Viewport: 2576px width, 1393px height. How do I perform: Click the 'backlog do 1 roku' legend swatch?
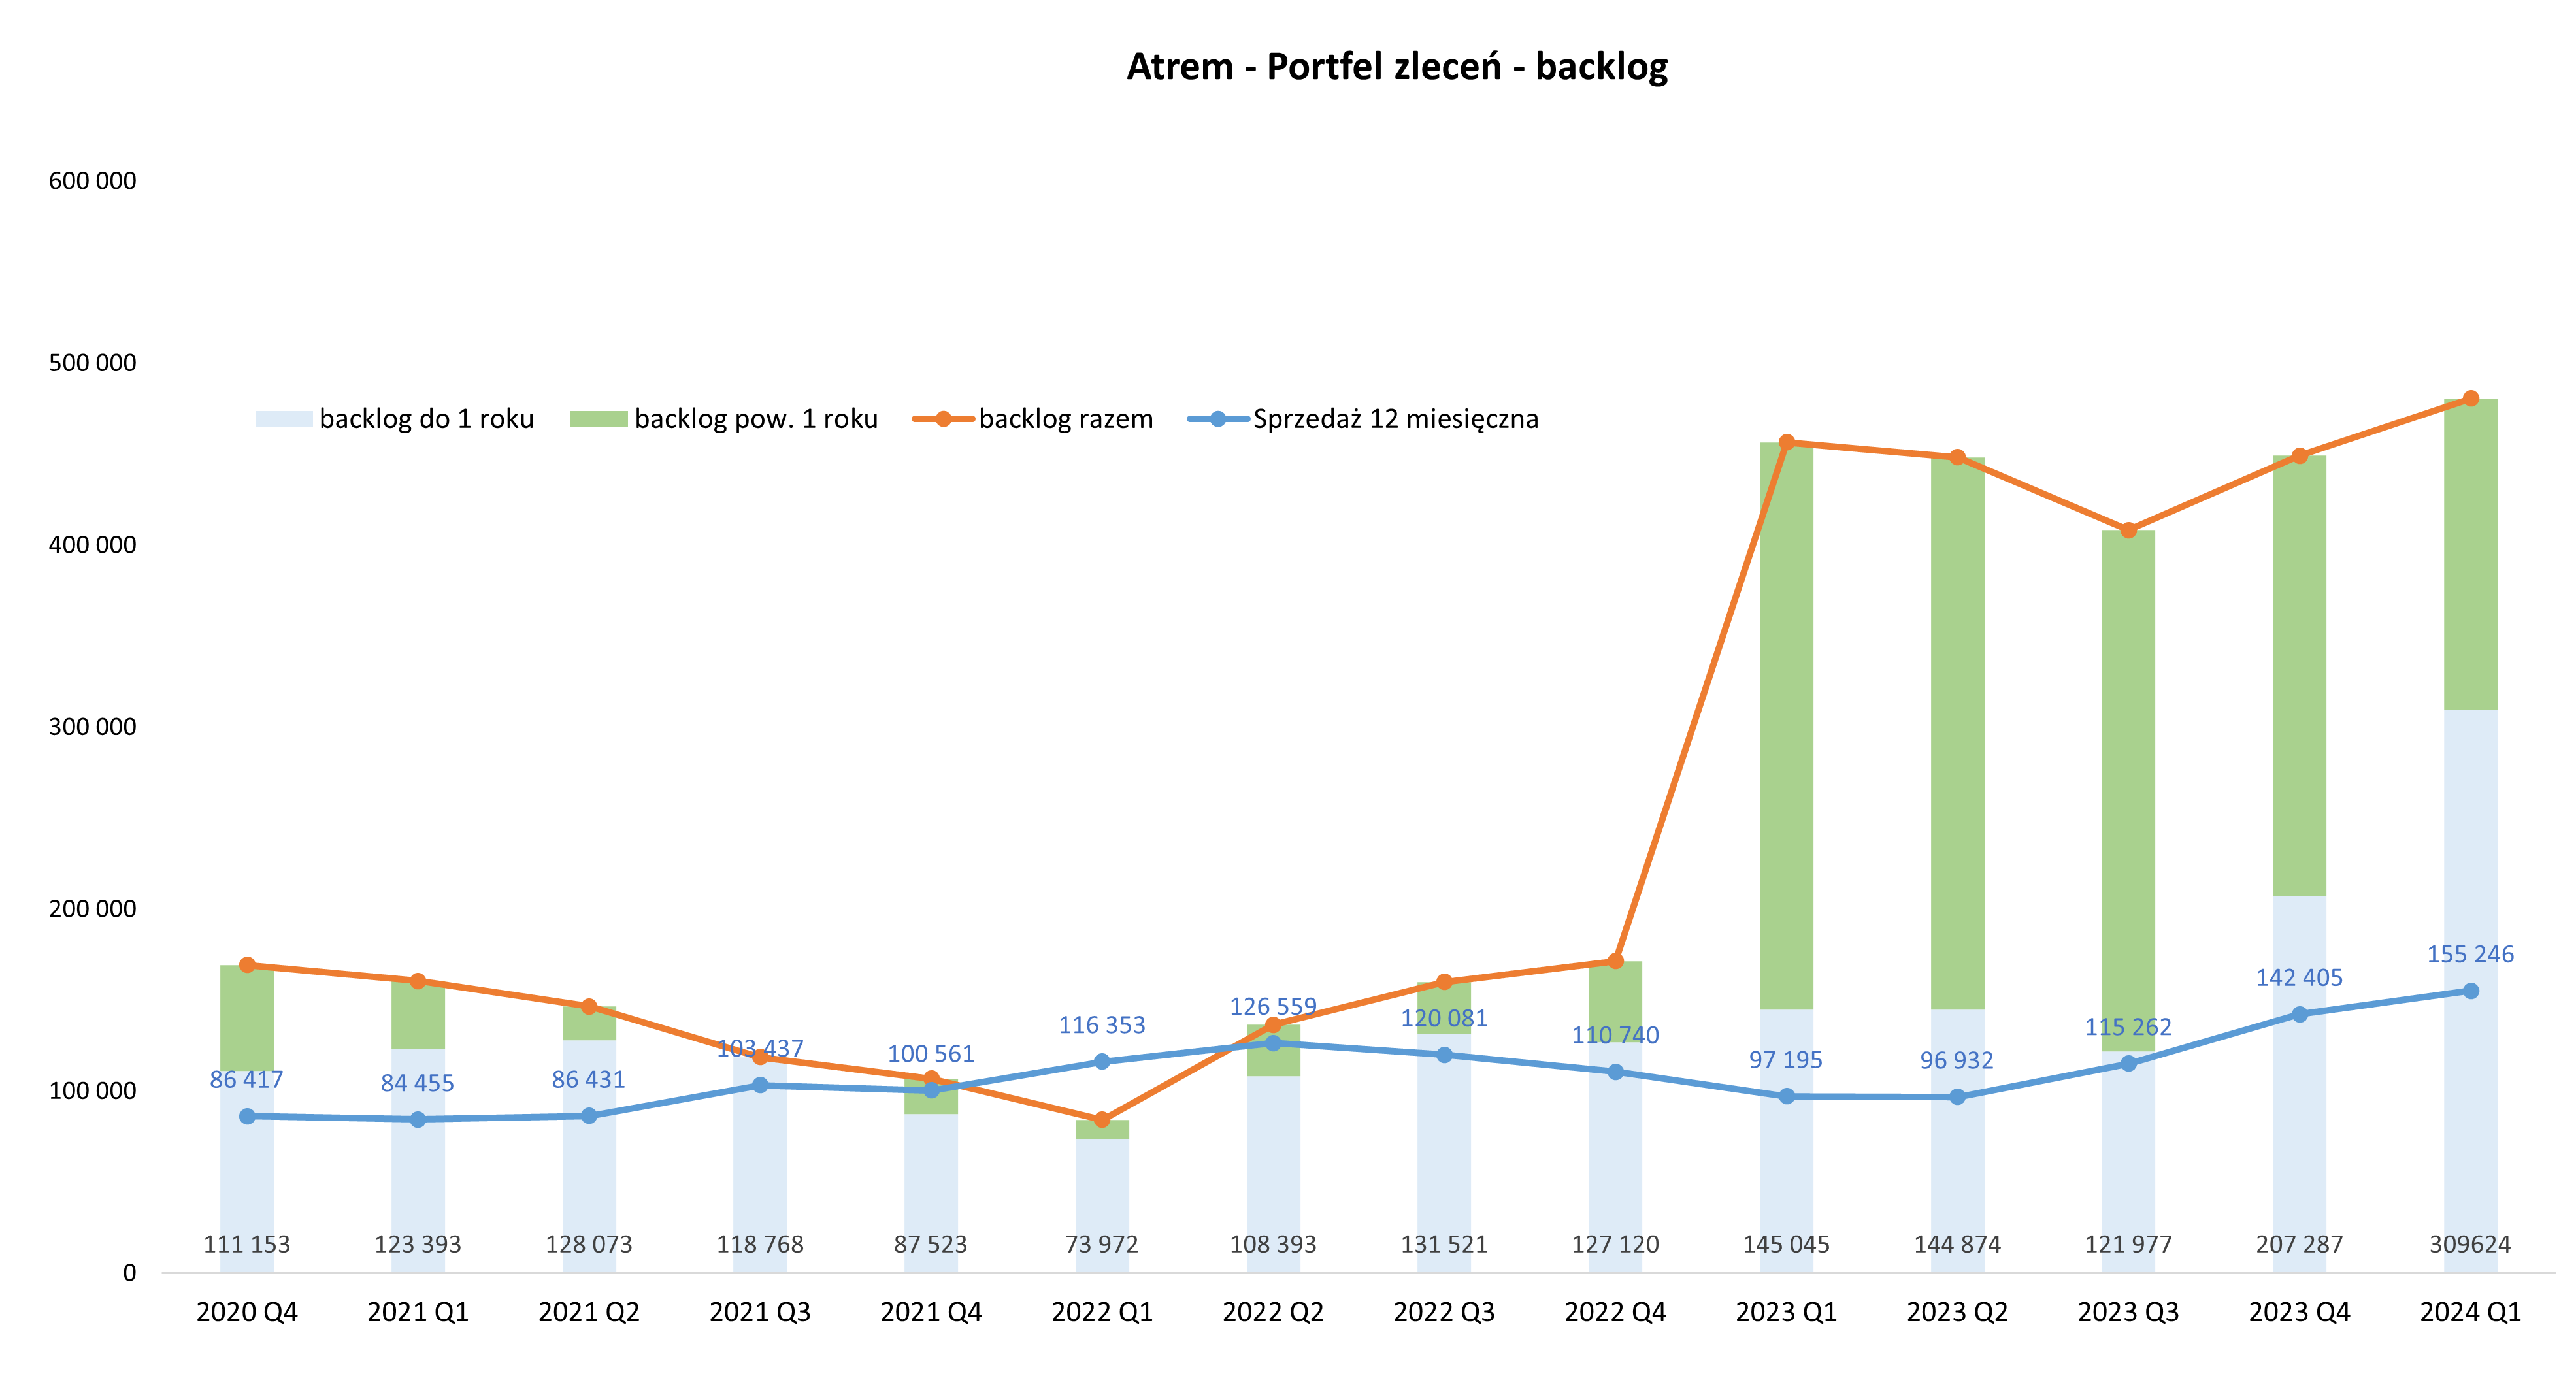284,419
